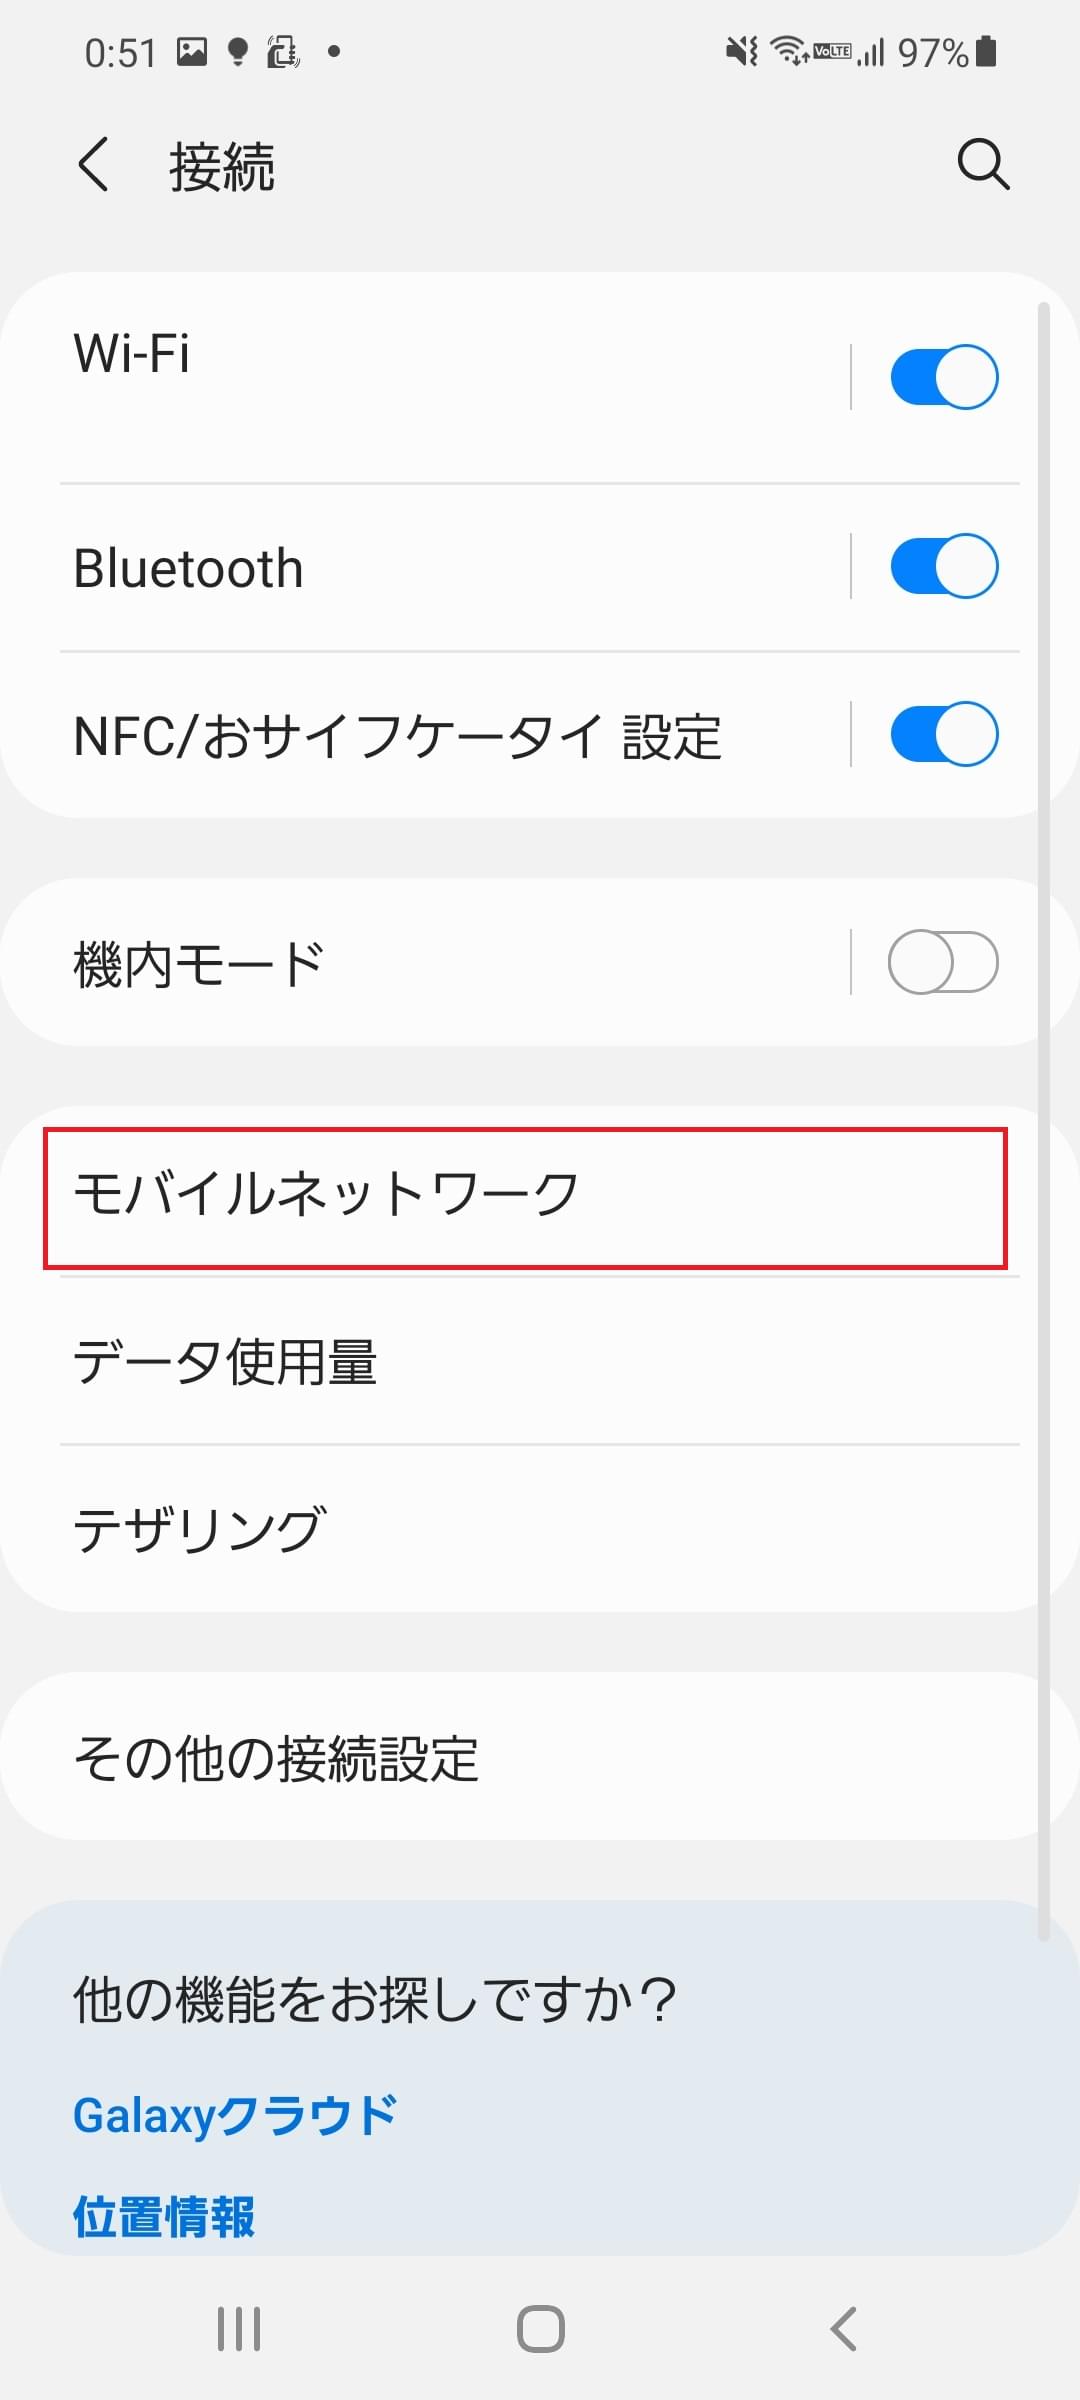
Task: Tap the back arrow in the header
Action: tap(94, 164)
